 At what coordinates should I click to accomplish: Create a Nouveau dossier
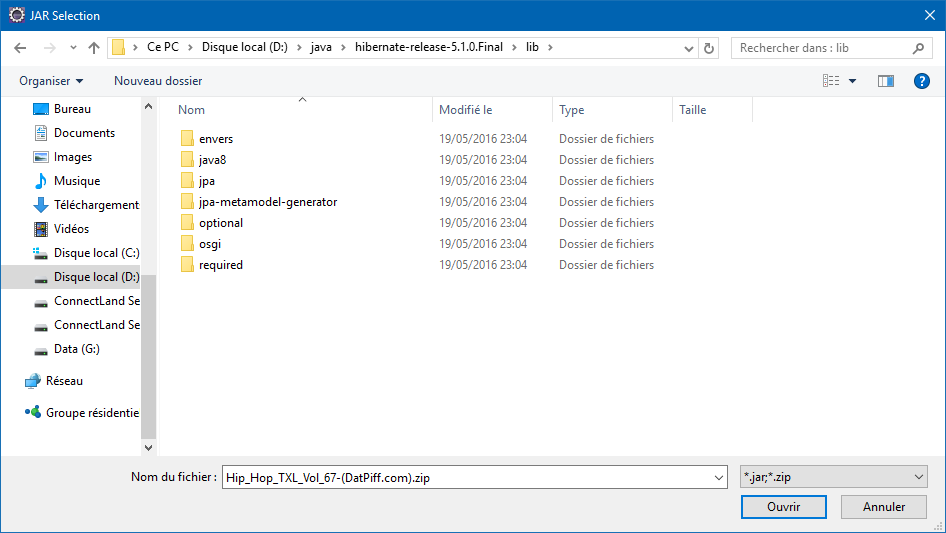[158, 81]
